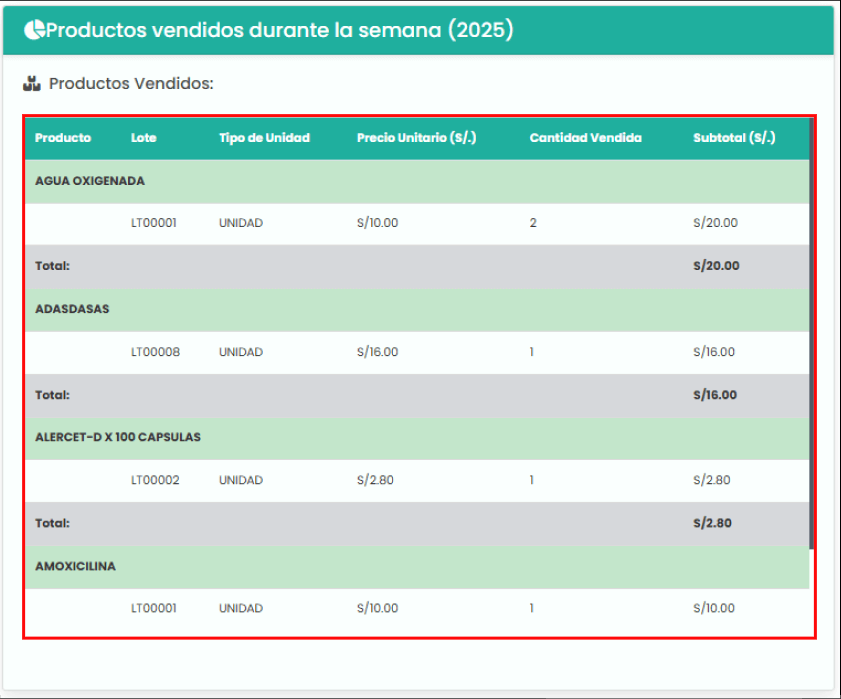841x699 pixels.
Task: Click the Producto column header
Action: [x=63, y=138]
